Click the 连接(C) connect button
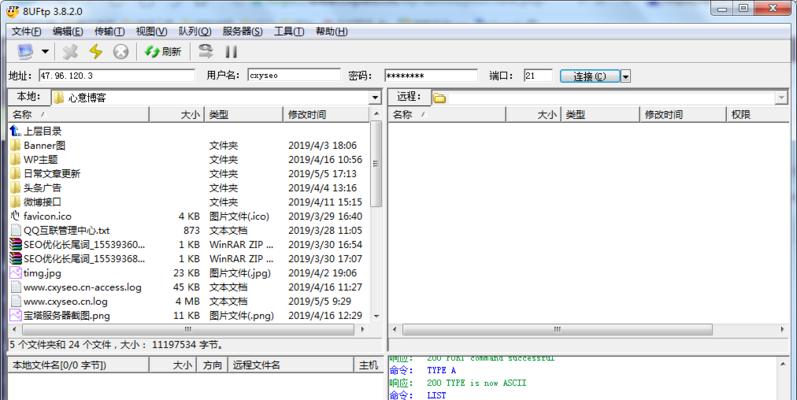Image resolution: width=797 pixels, height=400 pixels. tap(590, 76)
